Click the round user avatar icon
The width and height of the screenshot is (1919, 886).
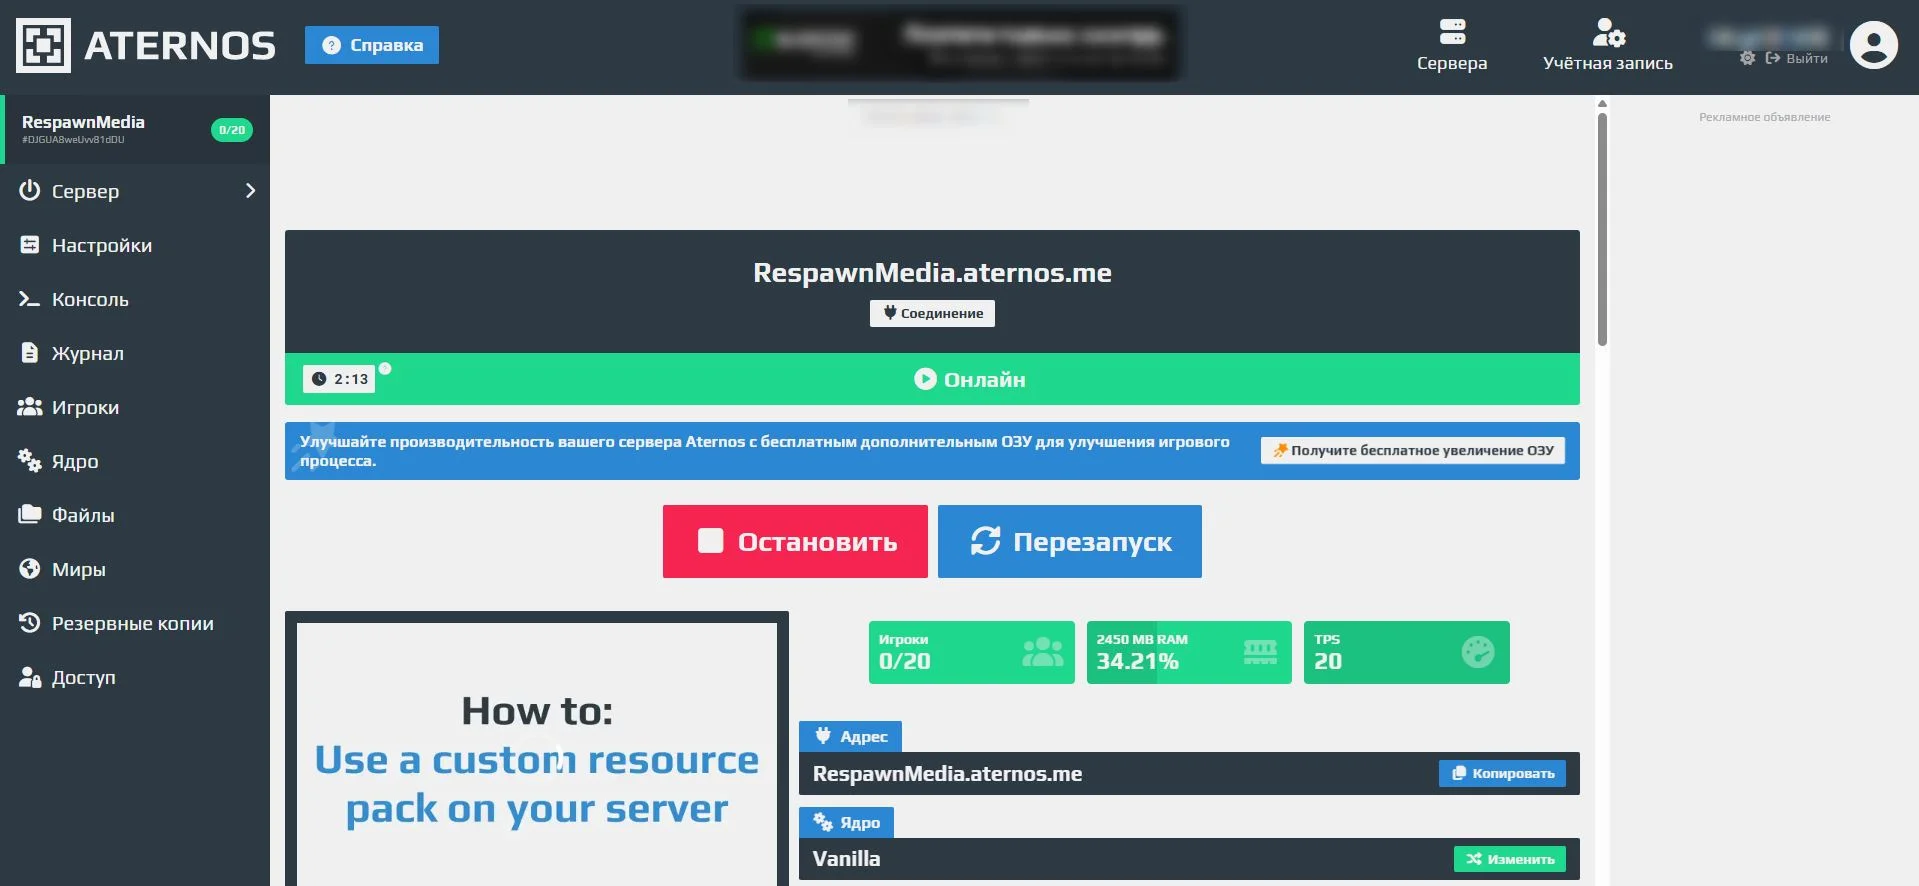click(1873, 45)
